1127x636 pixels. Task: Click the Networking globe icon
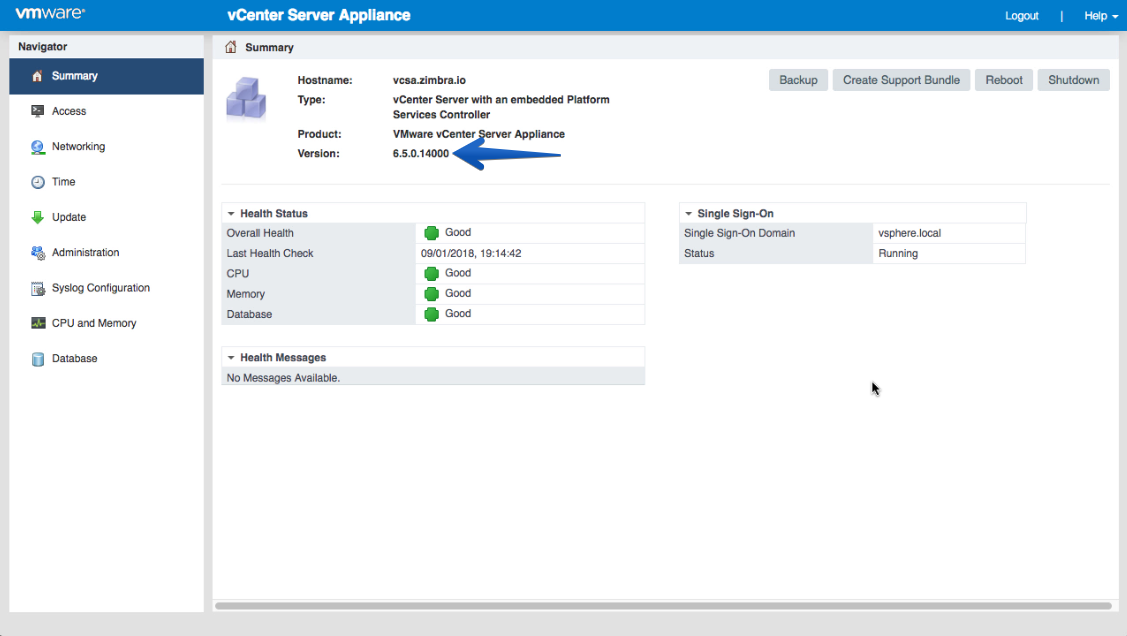click(x=37, y=147)
